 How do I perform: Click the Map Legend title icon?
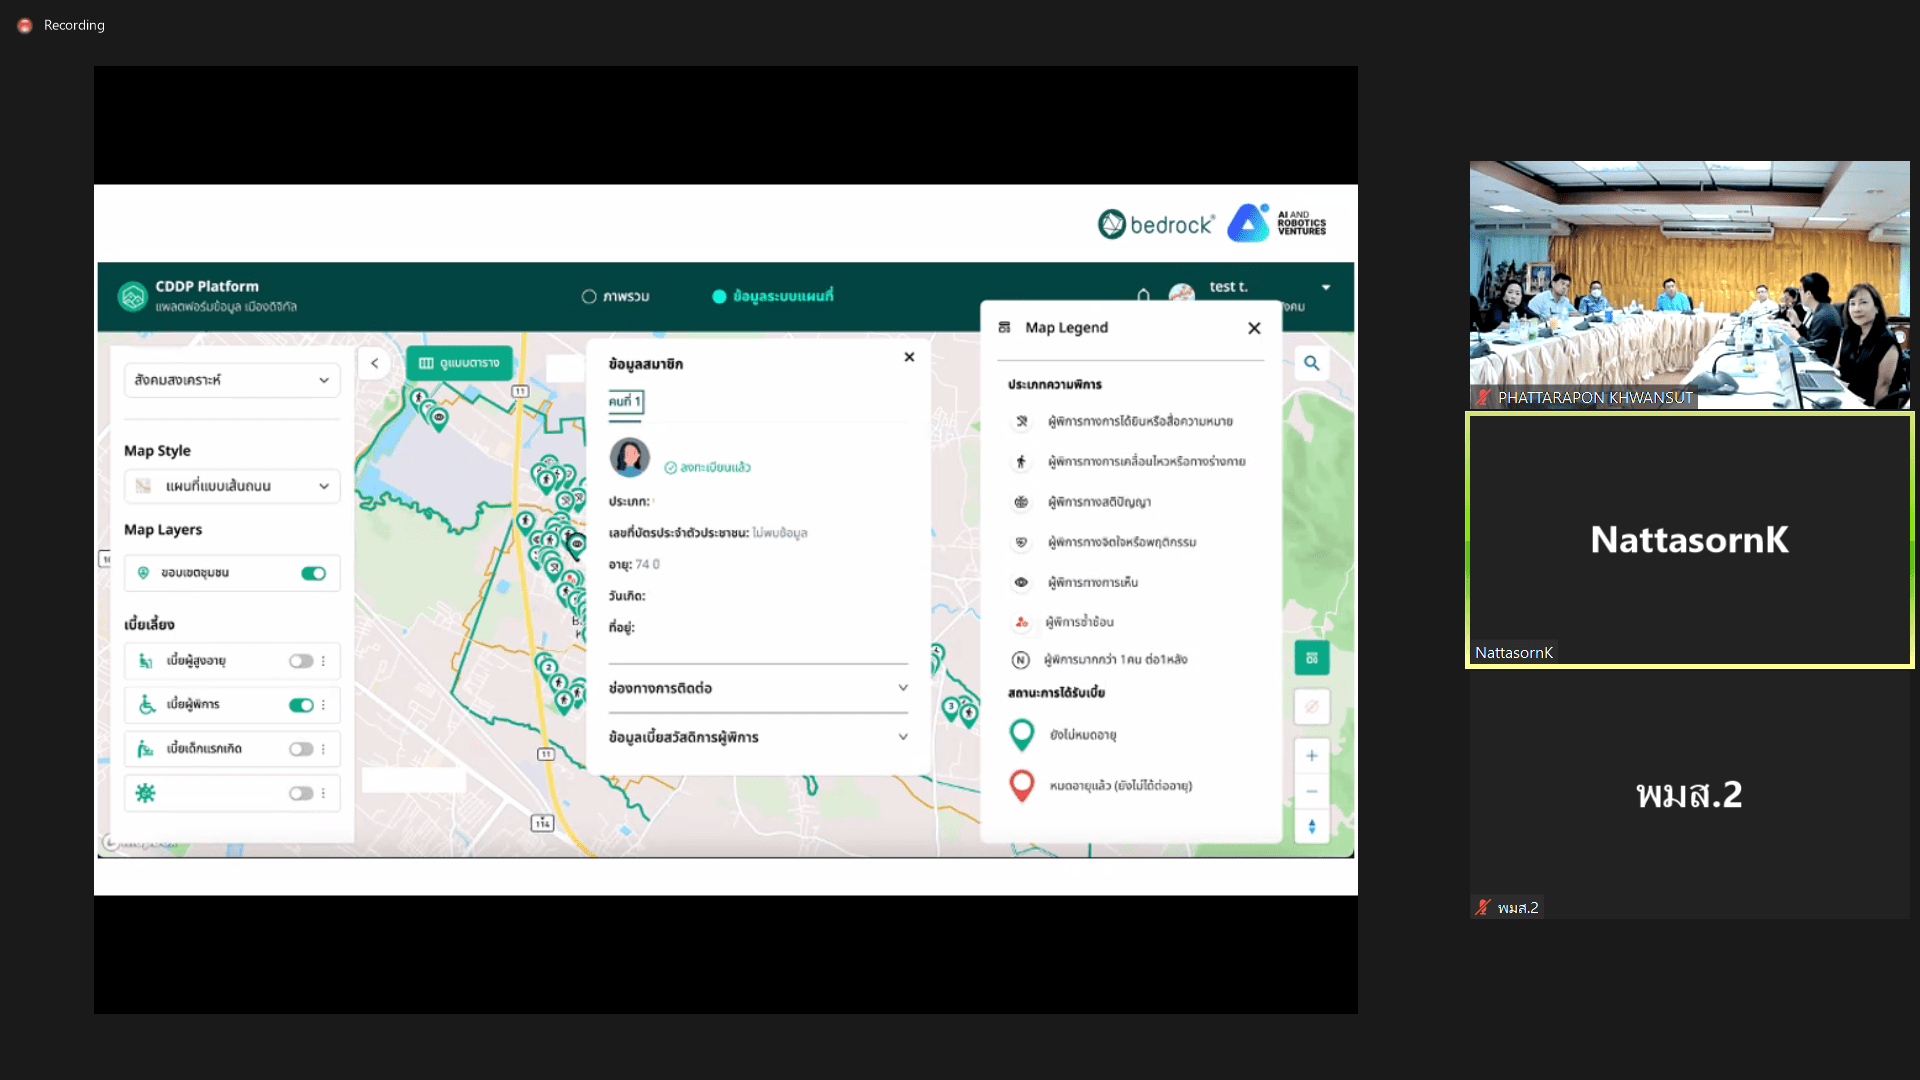click(x=1004, y=327)
